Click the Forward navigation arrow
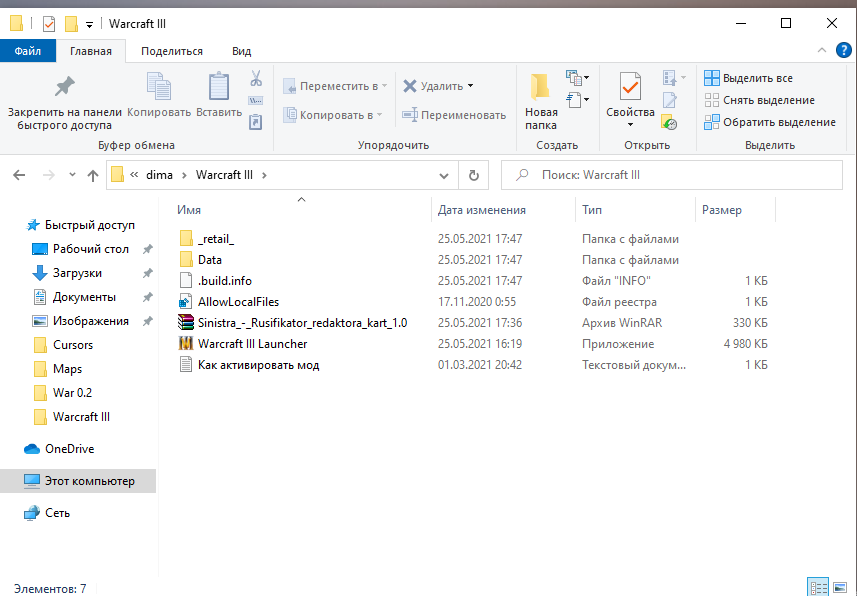The image size is (857, 596). click(x=49, y=175)
